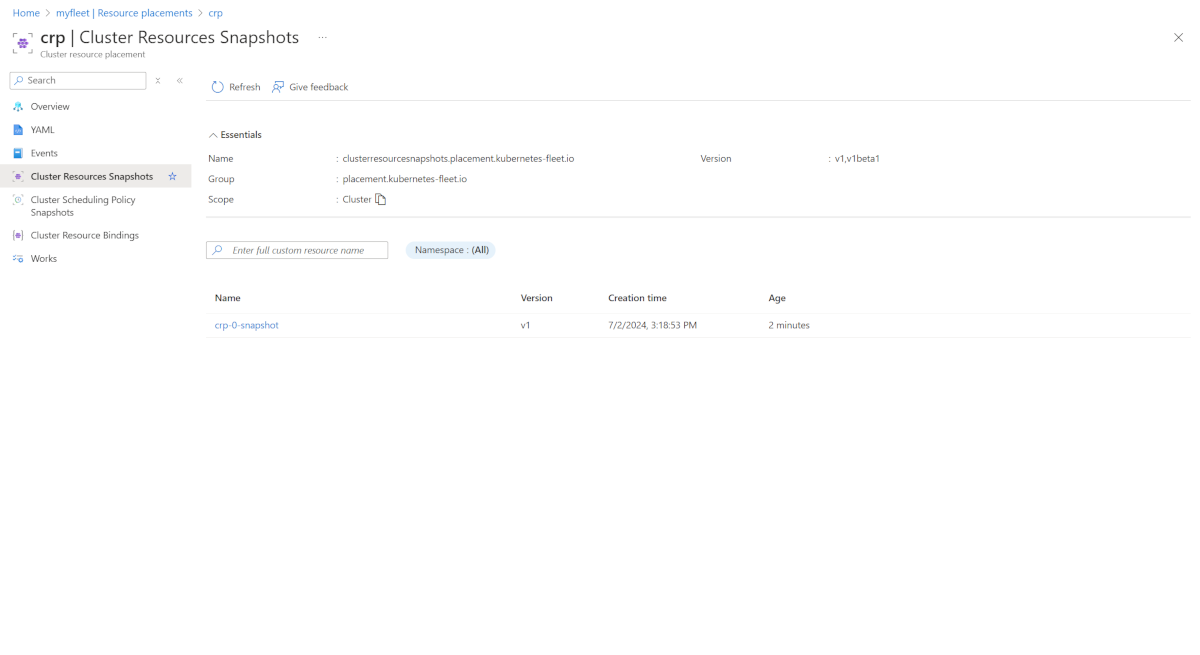Click the Cluster resource placement icon
Screen dimensions: 1200x655
(x=21, y=42)
